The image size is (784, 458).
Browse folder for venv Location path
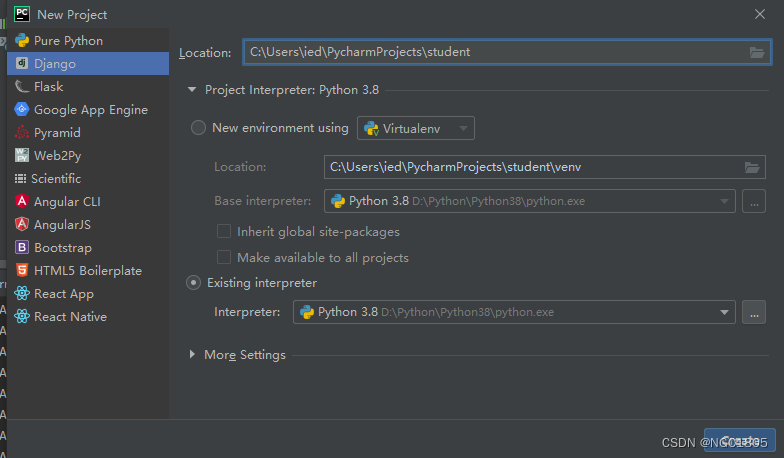pyautogui.click(x=752, y=167)
